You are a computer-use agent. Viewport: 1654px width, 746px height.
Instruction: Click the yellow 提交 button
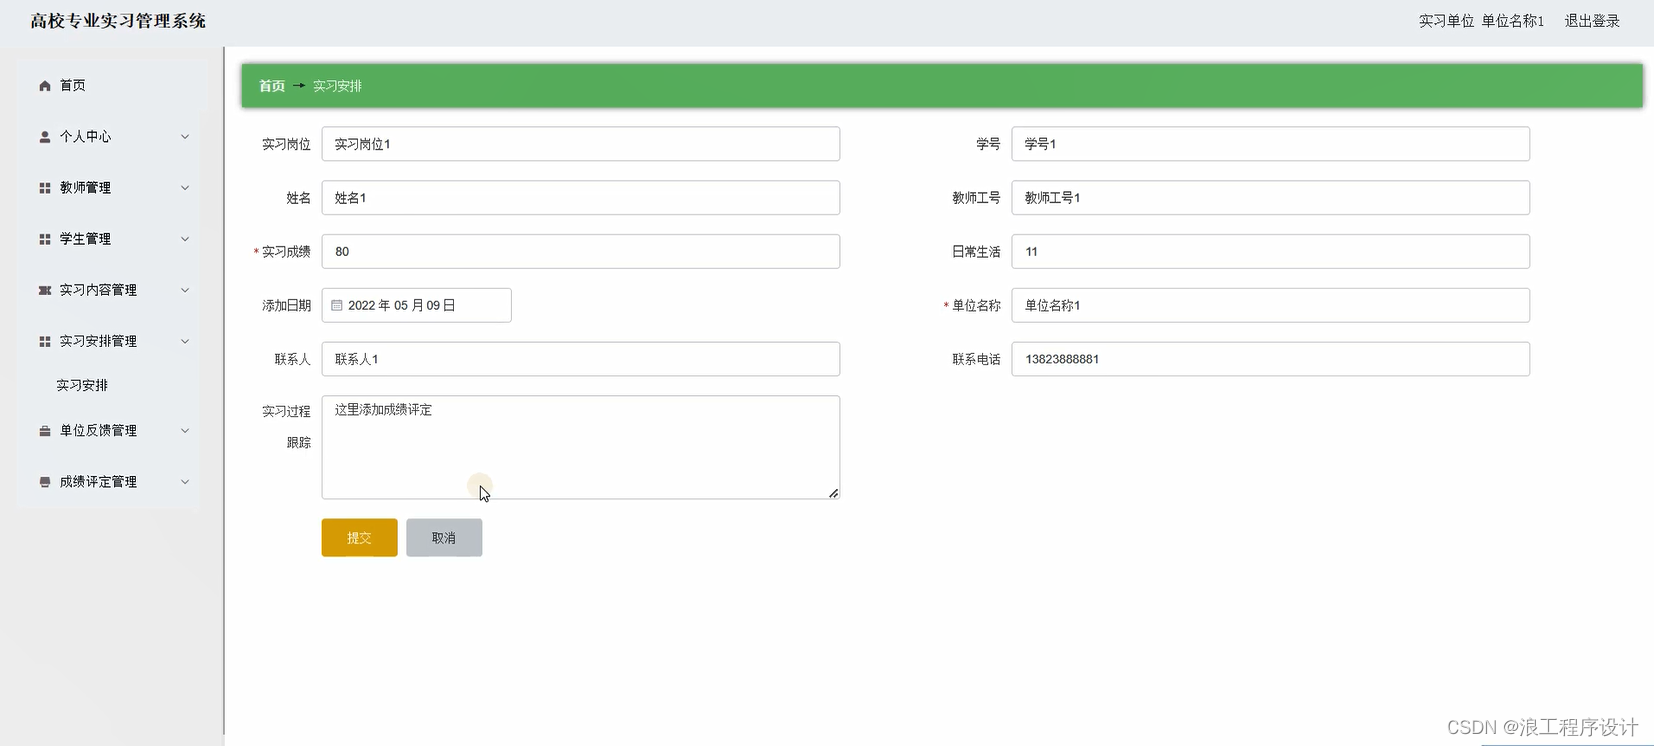click(359, 538)
